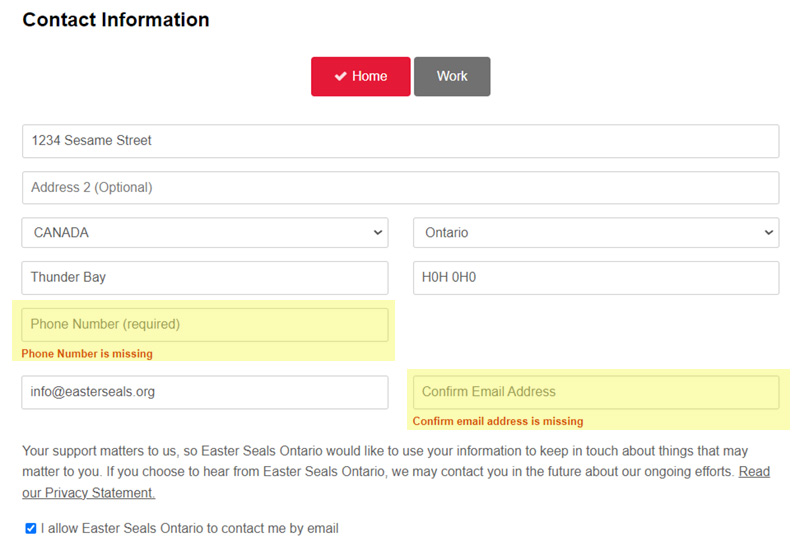800x551 pixels.
Task: Click the chevron arrow on the country selector
Action: click(377, 232)
